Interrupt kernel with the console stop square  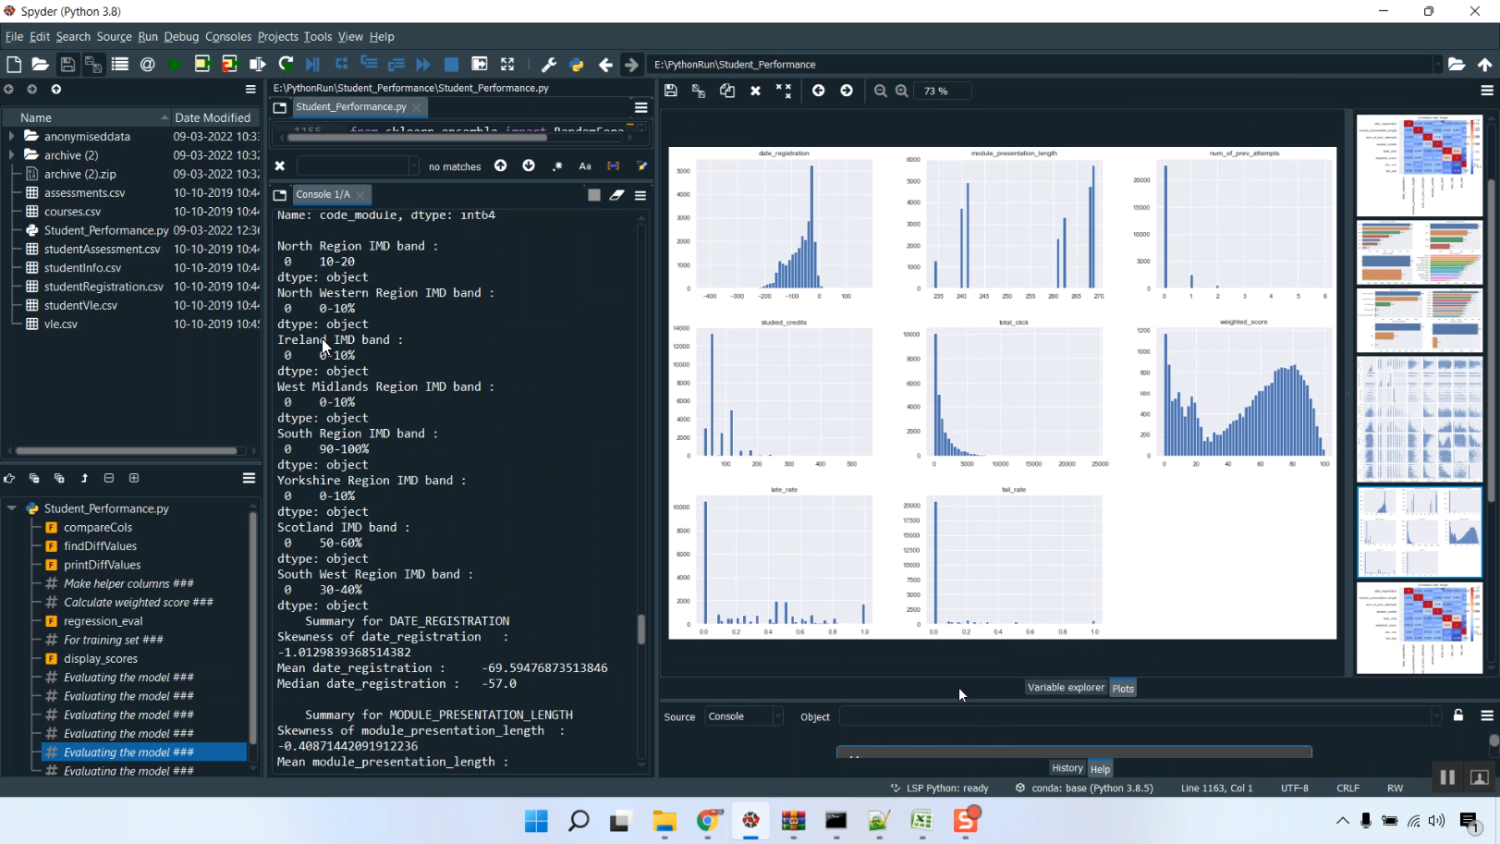tap(594, 195)
